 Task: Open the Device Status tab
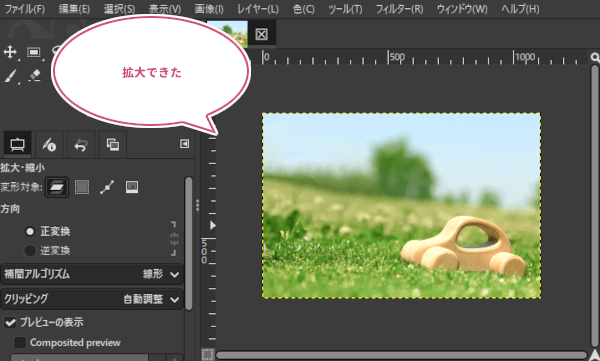pos(49,145)
